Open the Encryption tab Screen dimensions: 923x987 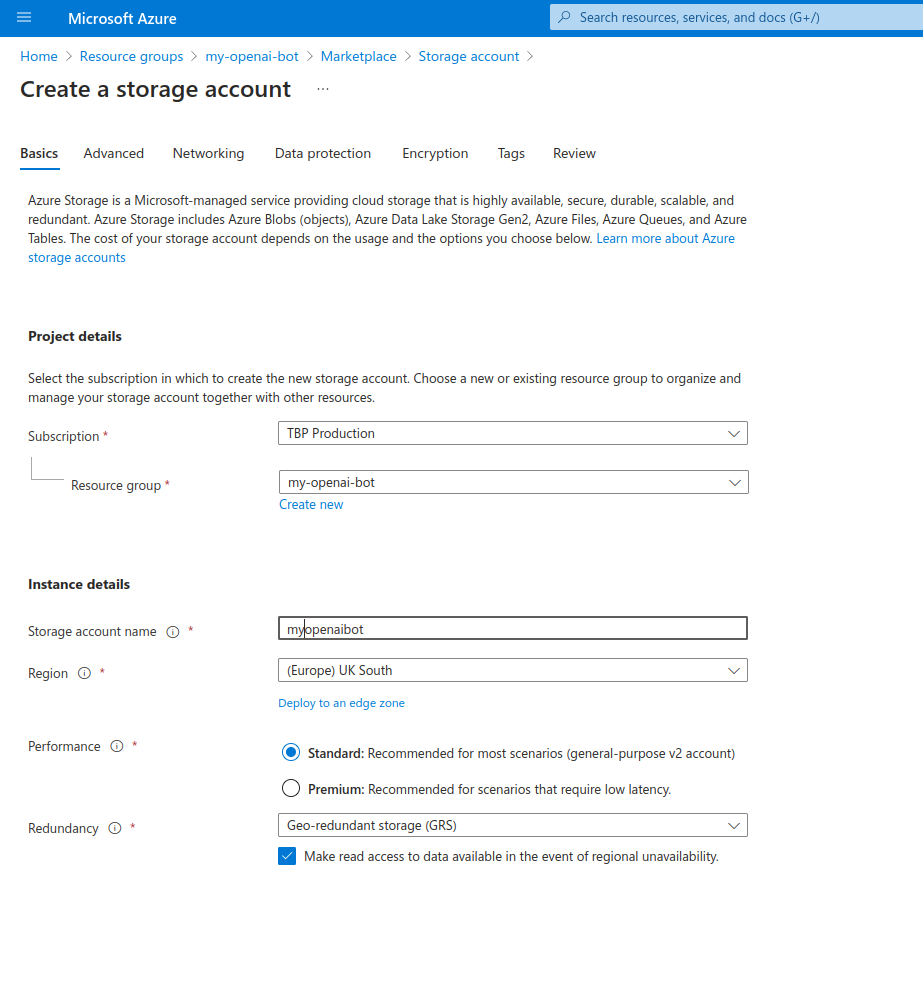[x=435, y=154]
